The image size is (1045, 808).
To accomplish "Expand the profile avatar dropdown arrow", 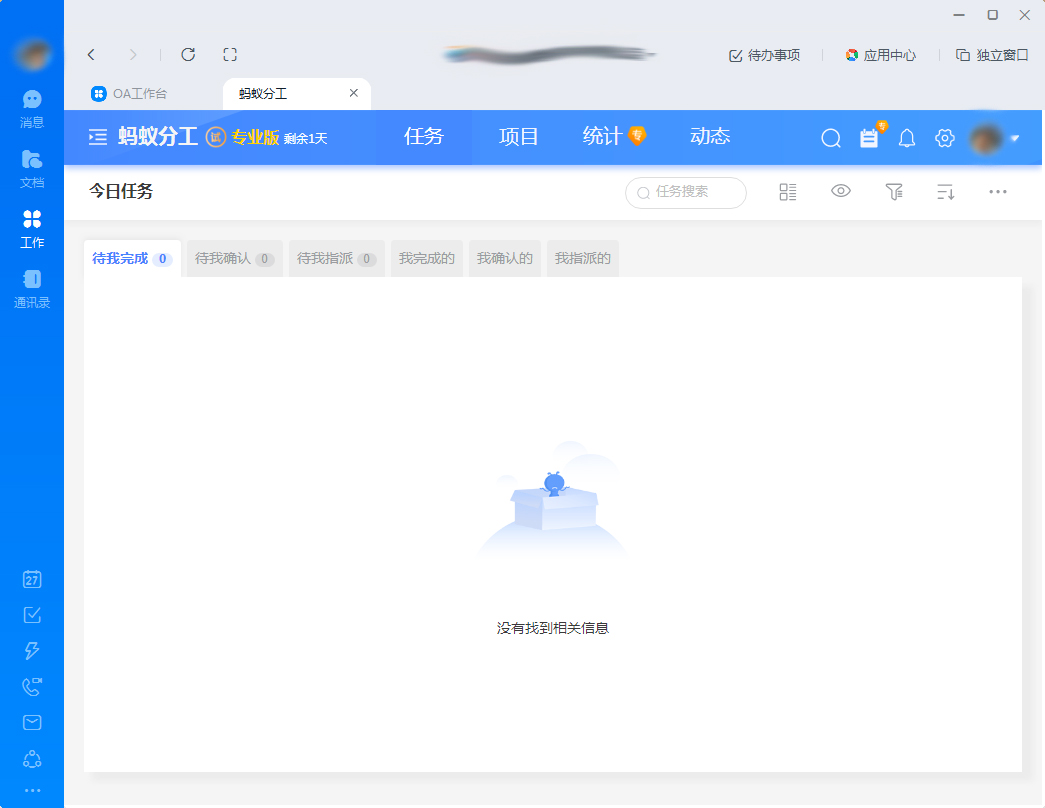I will tap(1013, 138).
